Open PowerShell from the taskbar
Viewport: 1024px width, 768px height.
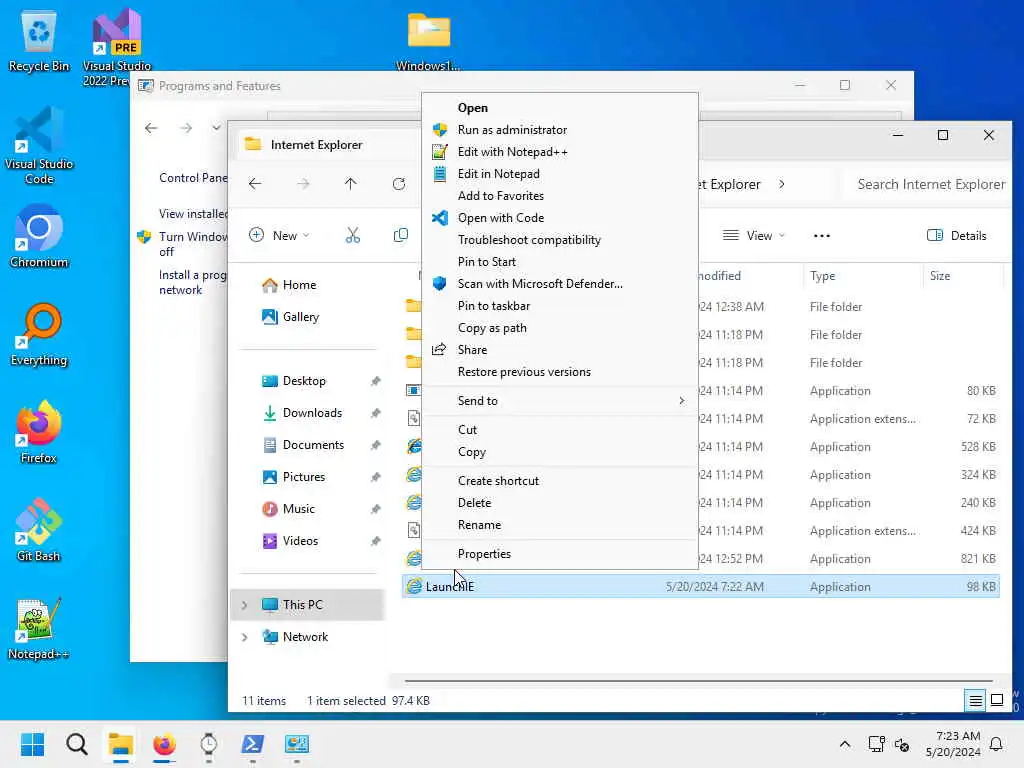pos(253,744)
